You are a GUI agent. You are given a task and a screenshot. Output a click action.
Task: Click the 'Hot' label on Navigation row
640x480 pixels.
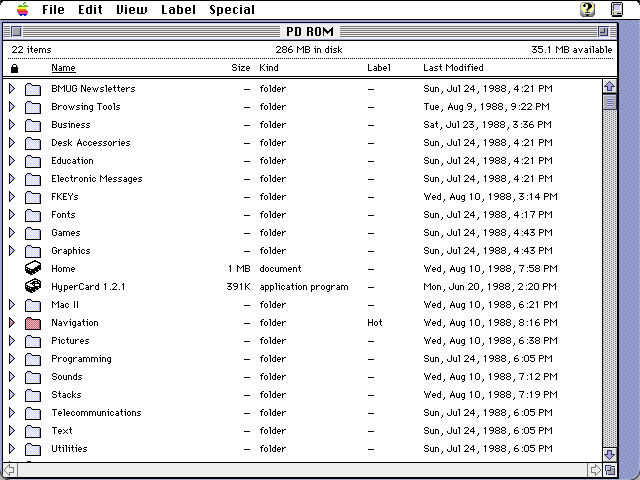[x=375, y=323]
